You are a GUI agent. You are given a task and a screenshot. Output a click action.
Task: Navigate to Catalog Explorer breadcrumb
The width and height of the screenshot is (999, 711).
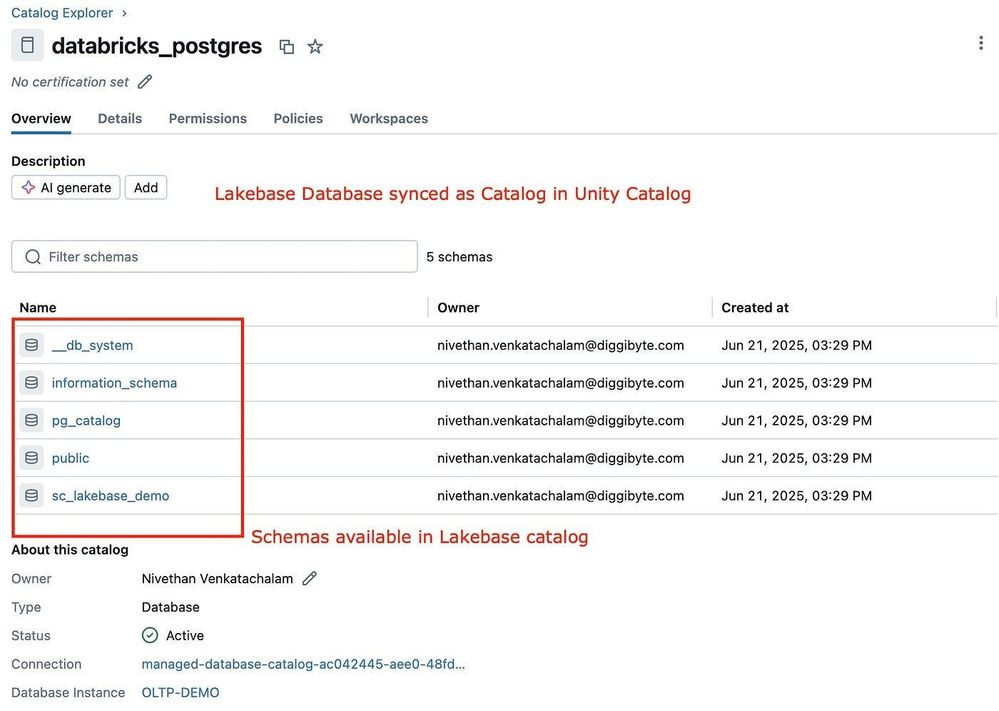61,13
